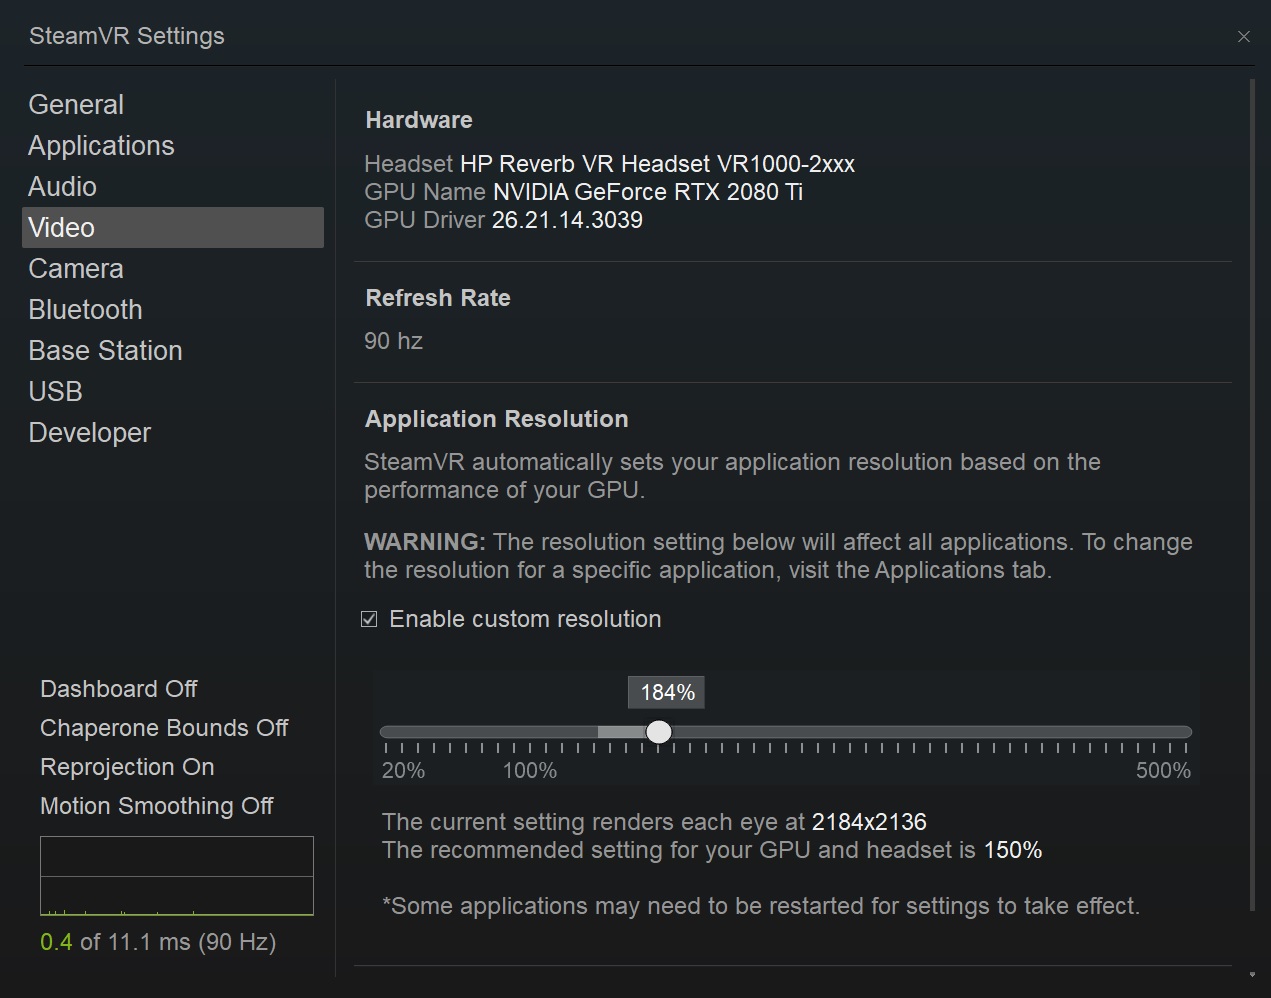Toggle the Chaperone Bounds Off status

tap(164, 728)
